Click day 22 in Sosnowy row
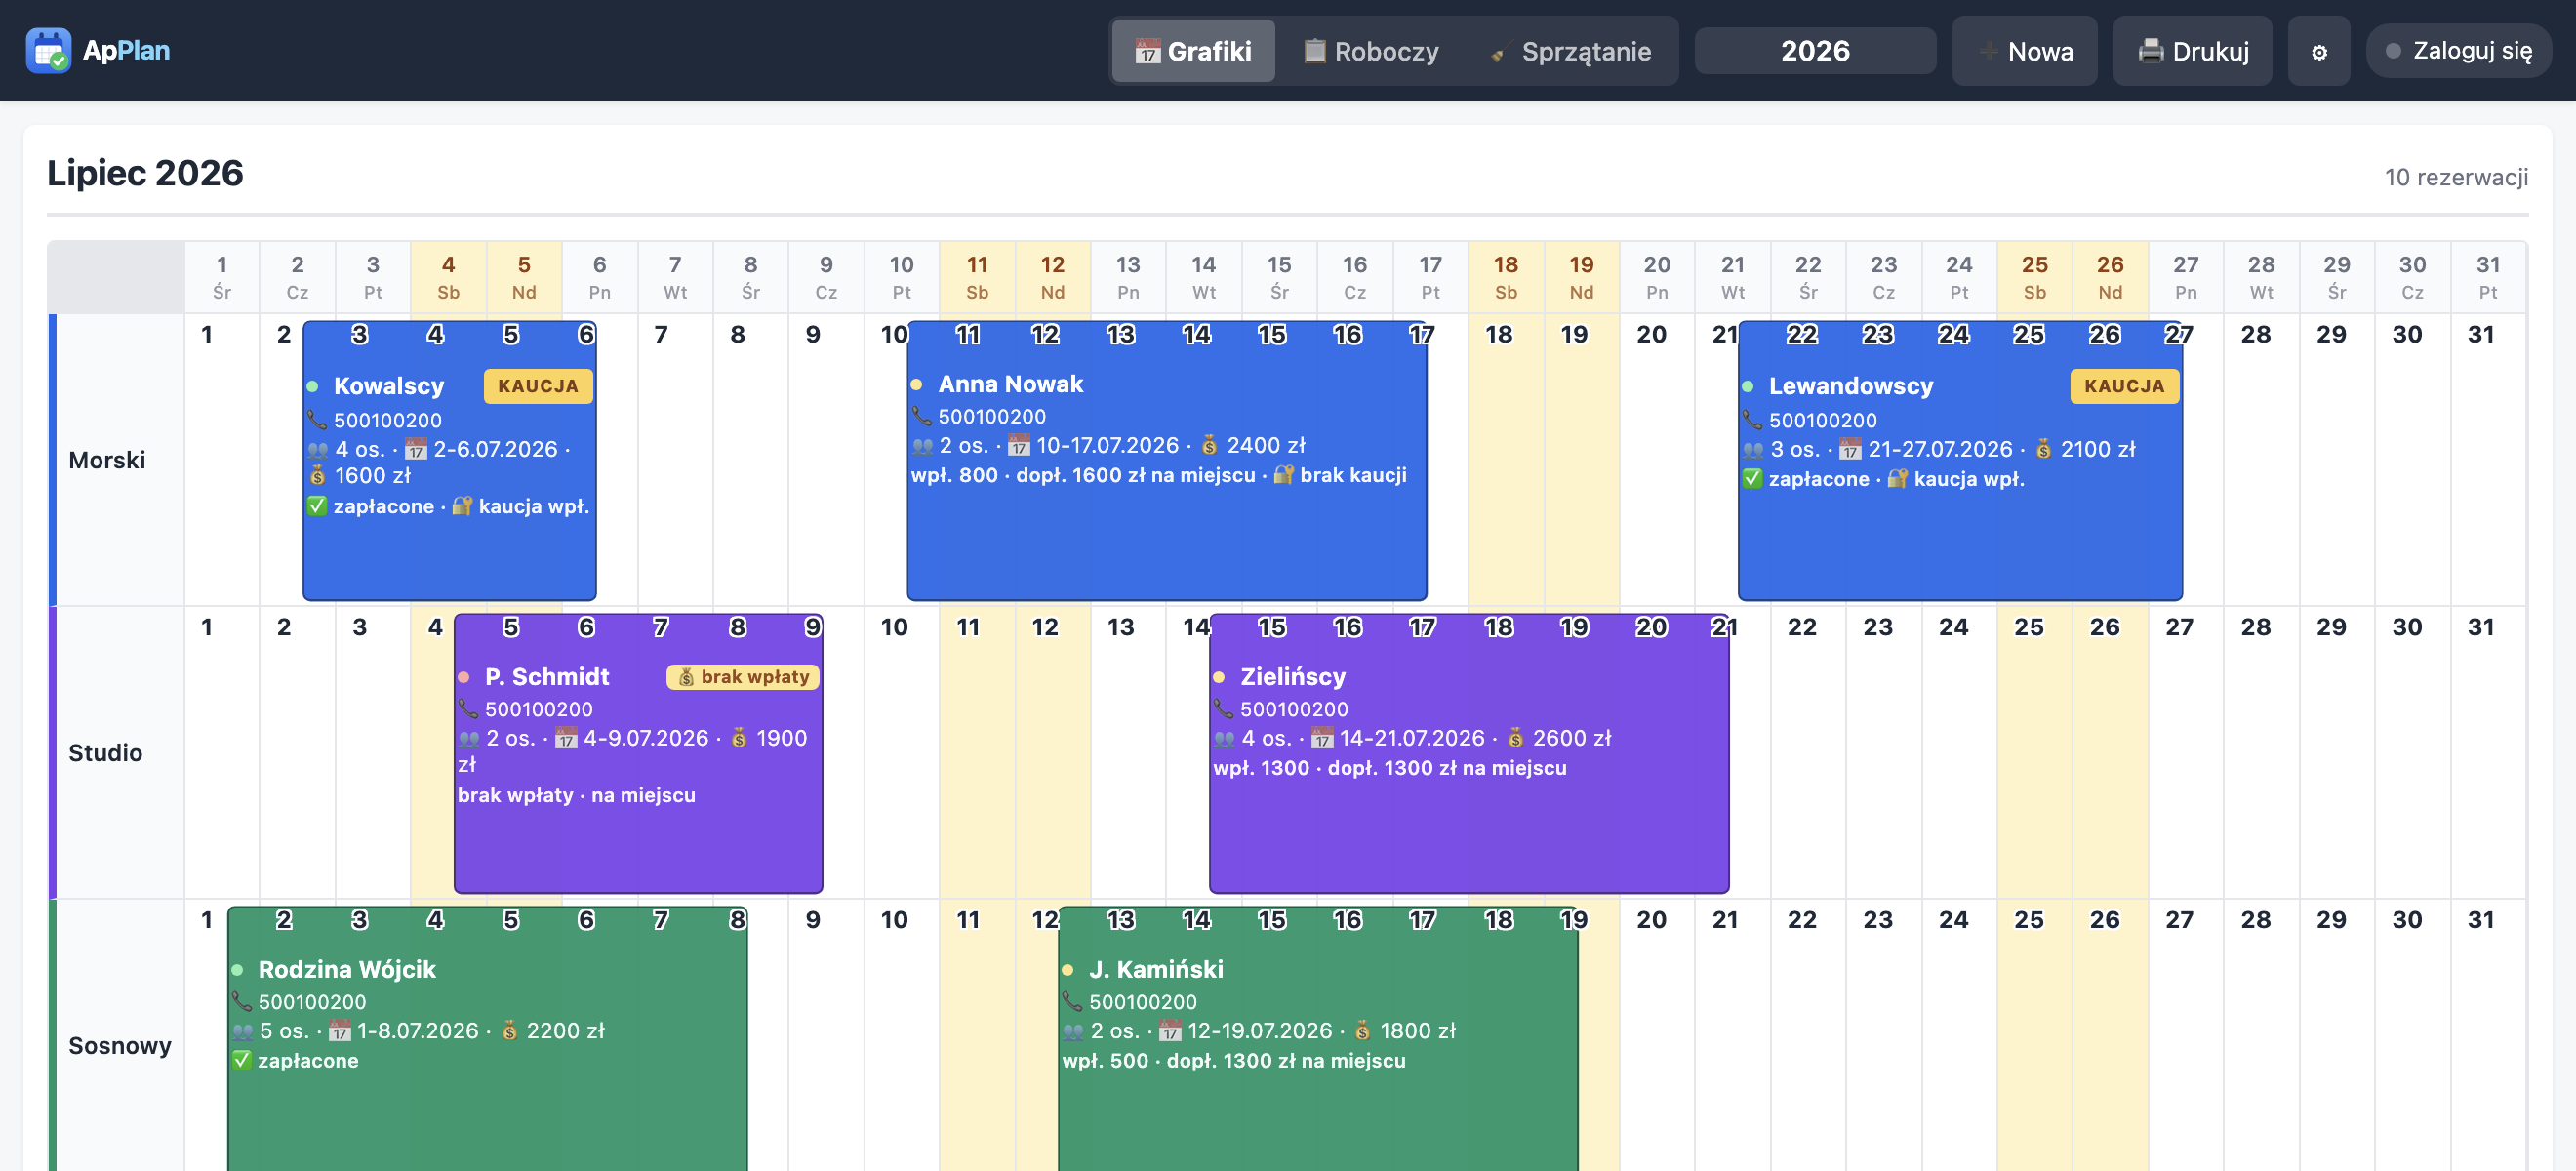 (x=1807, y=1036)
